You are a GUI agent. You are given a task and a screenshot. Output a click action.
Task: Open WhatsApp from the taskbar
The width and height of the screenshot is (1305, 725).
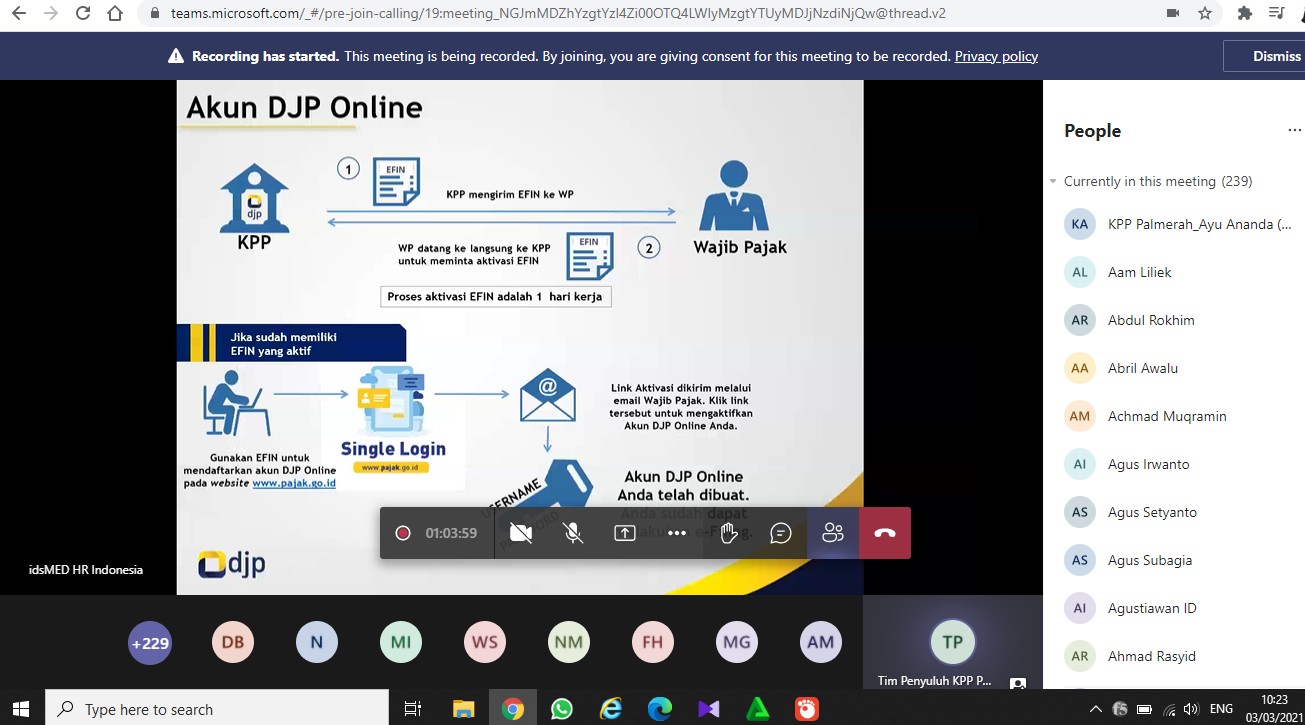click(x=562, y=709)
